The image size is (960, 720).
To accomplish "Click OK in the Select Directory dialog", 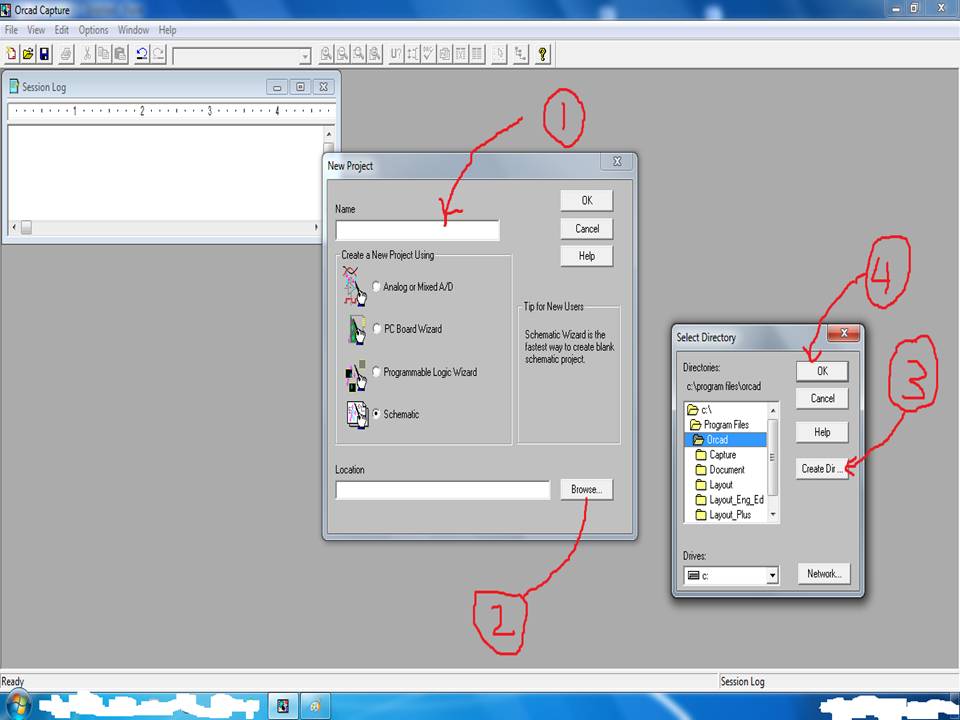I will tap(822, 371).
